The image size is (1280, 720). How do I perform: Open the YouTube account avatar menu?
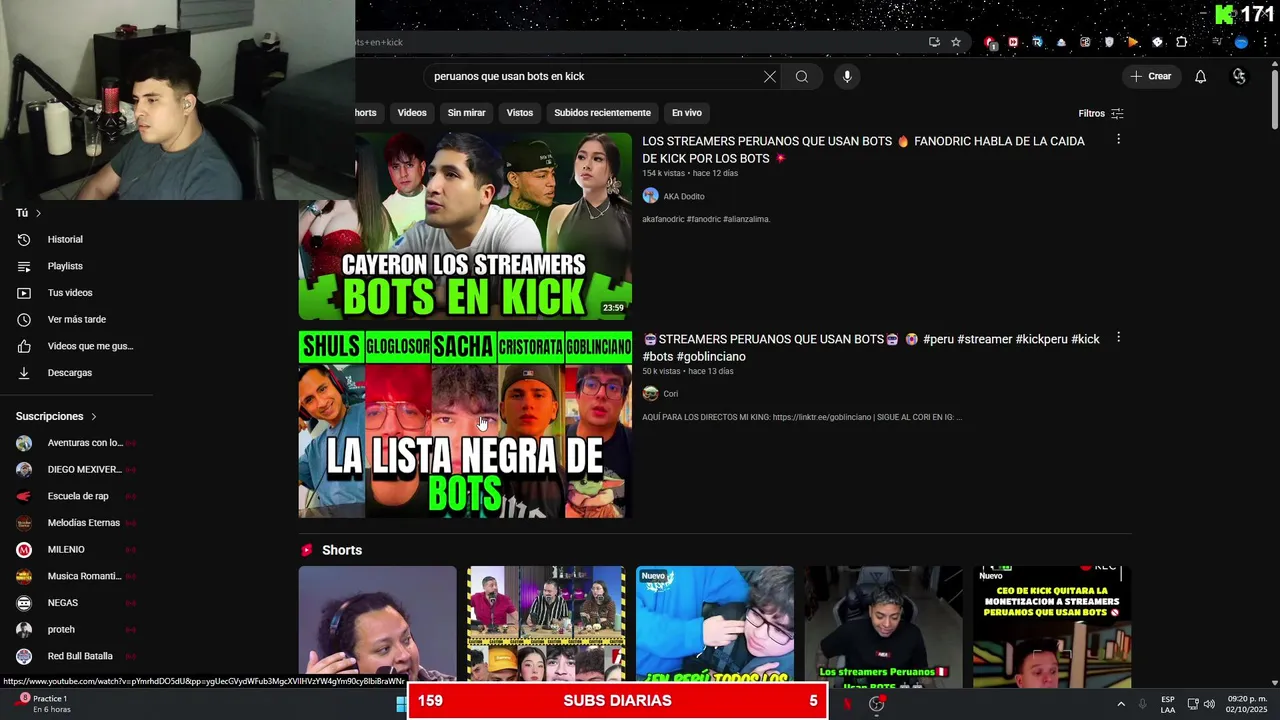click(1240, 77)
